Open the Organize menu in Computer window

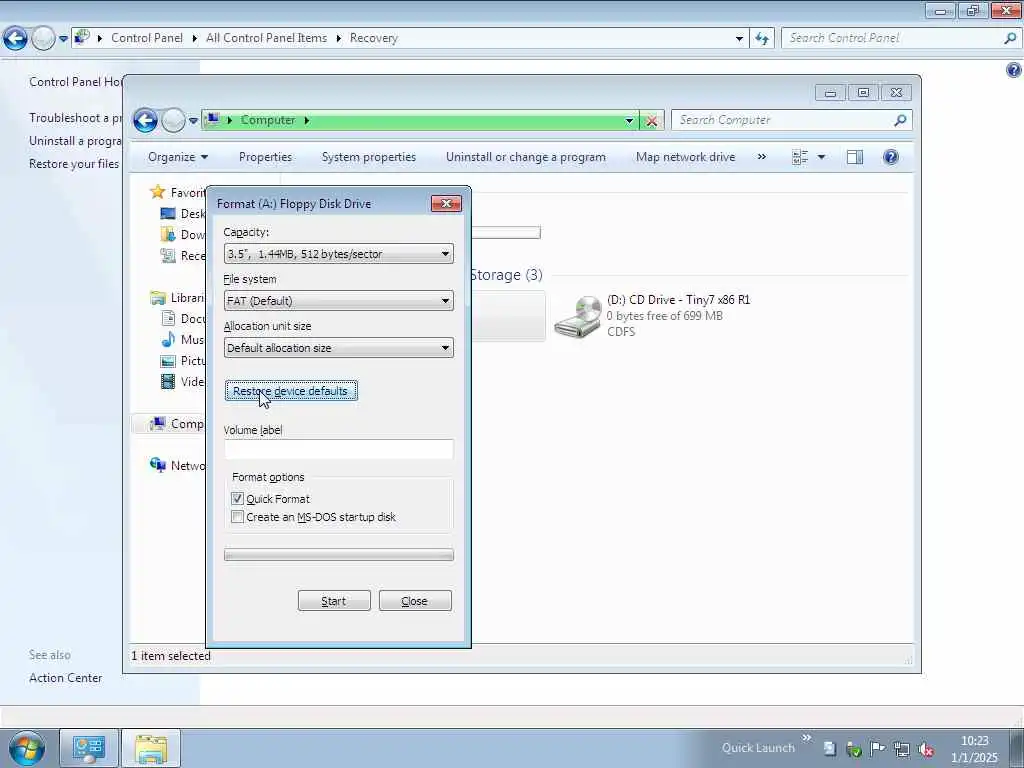tap(178, 157)
